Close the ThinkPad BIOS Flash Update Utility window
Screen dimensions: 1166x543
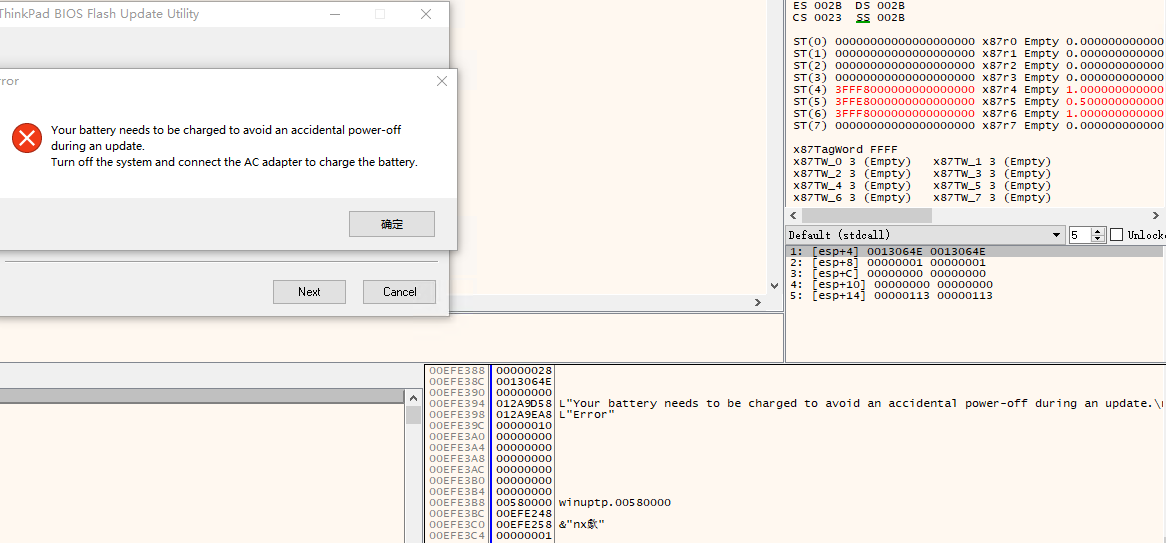pos(426,13)
